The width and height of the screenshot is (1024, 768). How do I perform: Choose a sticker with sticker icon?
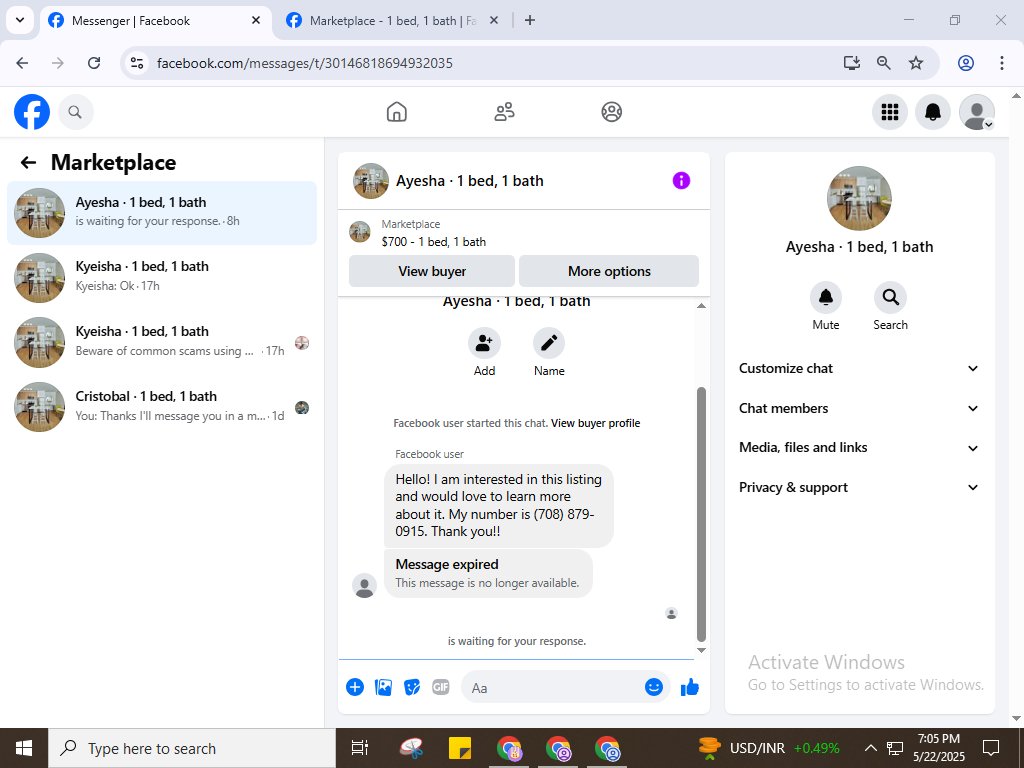click(x=412, y=687)
